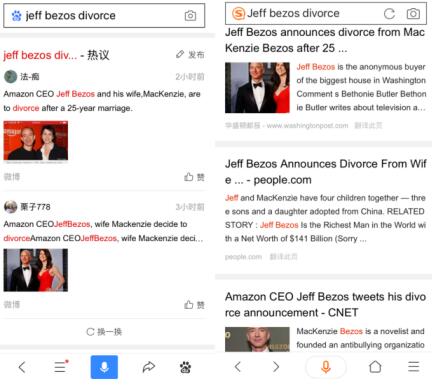
Task: Open the www.washingtonpost.com source link
Action: coord(307,126)
